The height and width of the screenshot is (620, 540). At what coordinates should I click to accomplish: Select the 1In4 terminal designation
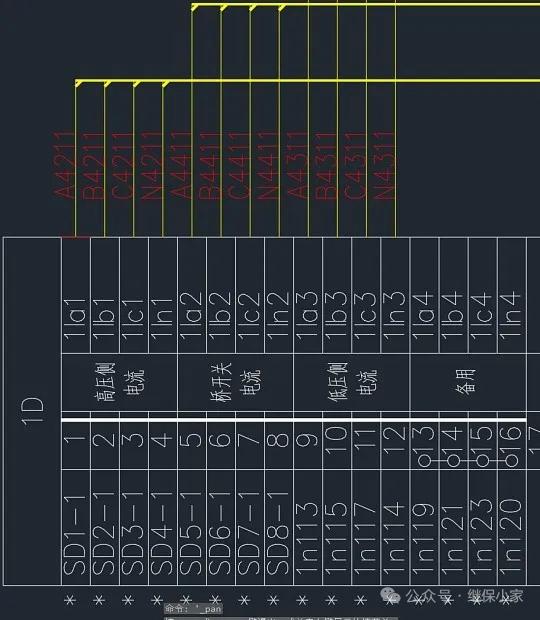[512, 316]
